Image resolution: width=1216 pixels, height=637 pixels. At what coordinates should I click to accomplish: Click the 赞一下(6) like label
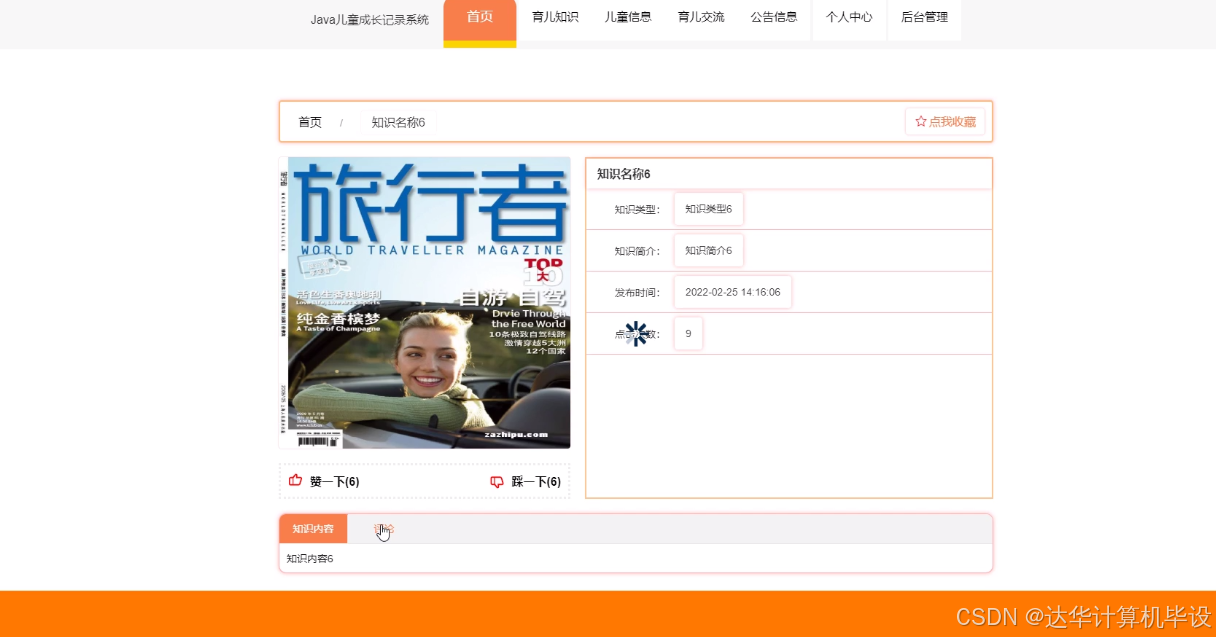pyautogui.click(x=335, y=482)
